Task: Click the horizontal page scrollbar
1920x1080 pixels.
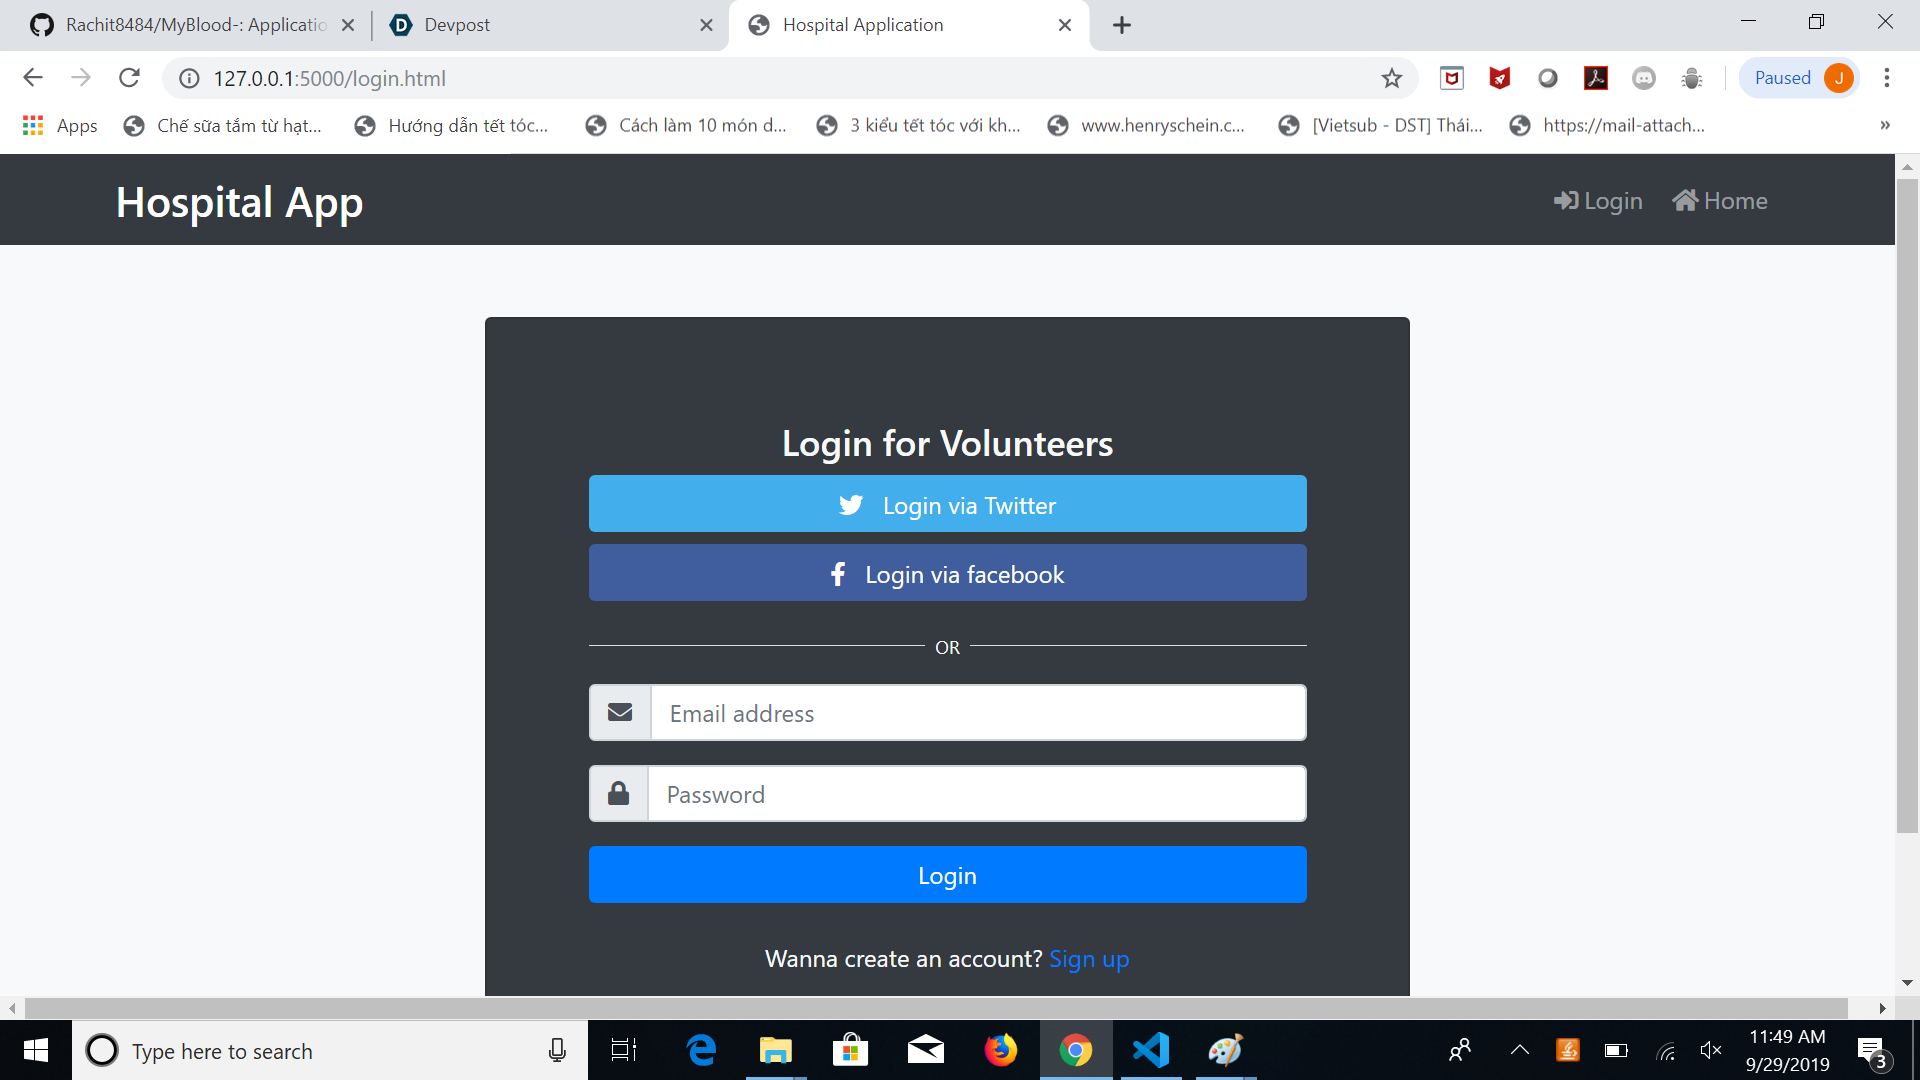Action: point(935,1008)
